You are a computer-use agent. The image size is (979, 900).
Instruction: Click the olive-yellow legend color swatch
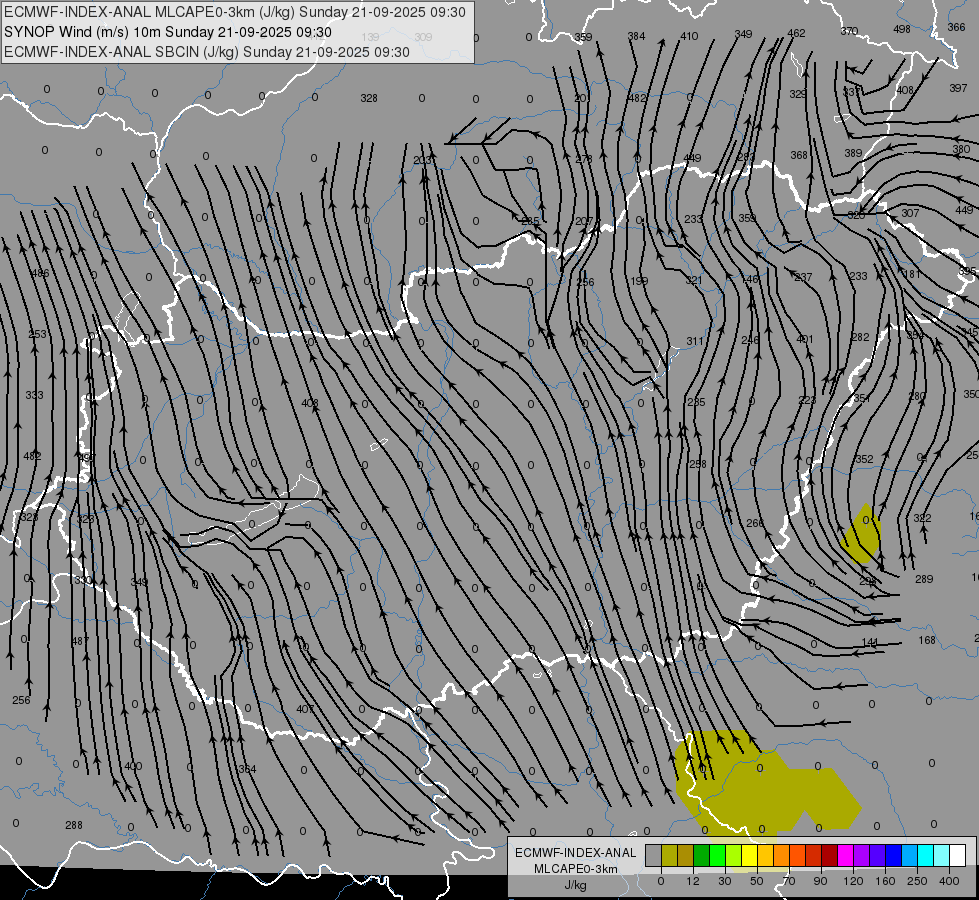669,855
